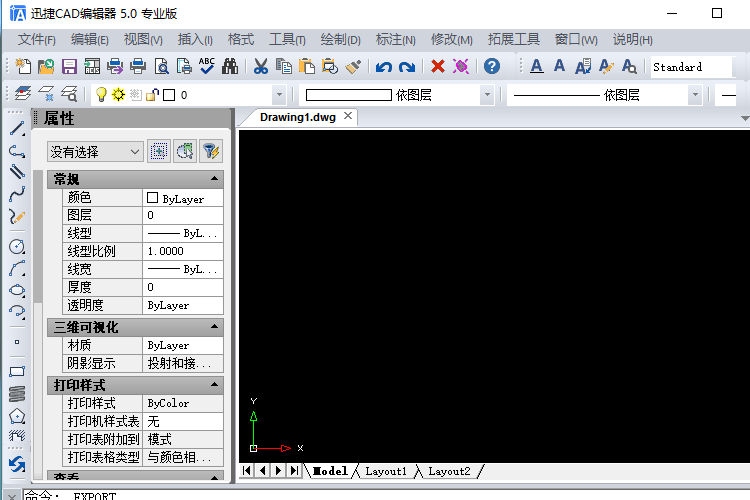Viewport: 750px width, 500px height.
Task: Switch to the Layout1 tab
Action: coord(386,471)
